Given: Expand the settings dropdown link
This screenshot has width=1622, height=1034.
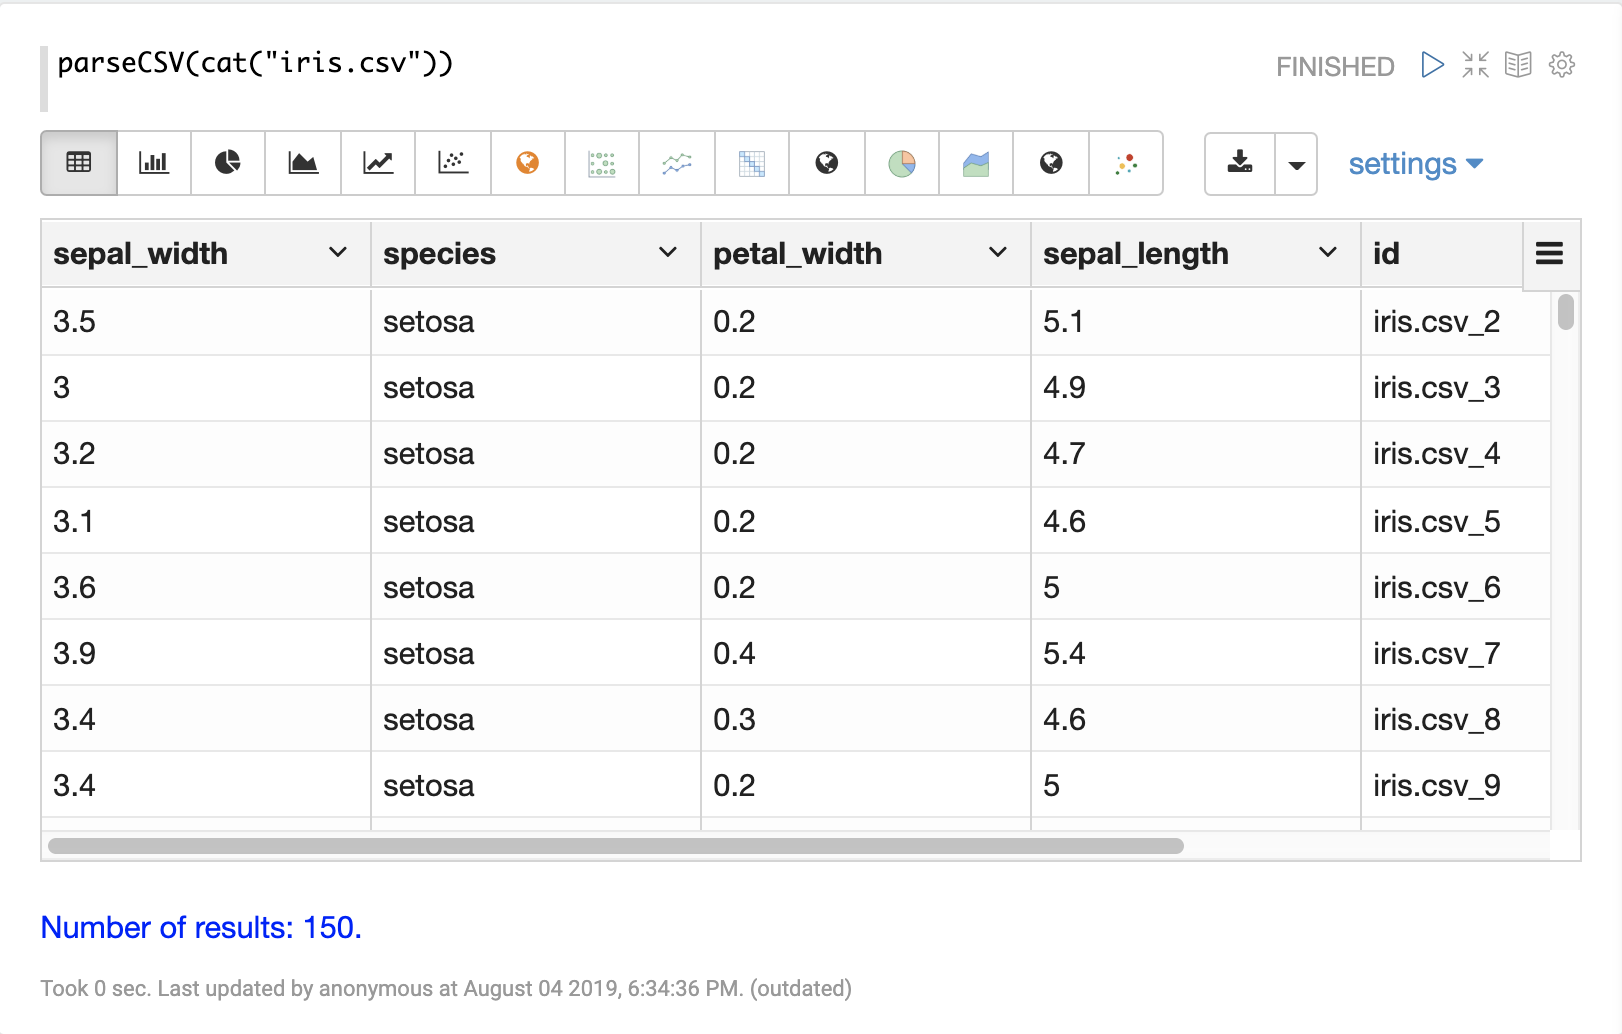Looking at the screenshot, I should 1414,164.
